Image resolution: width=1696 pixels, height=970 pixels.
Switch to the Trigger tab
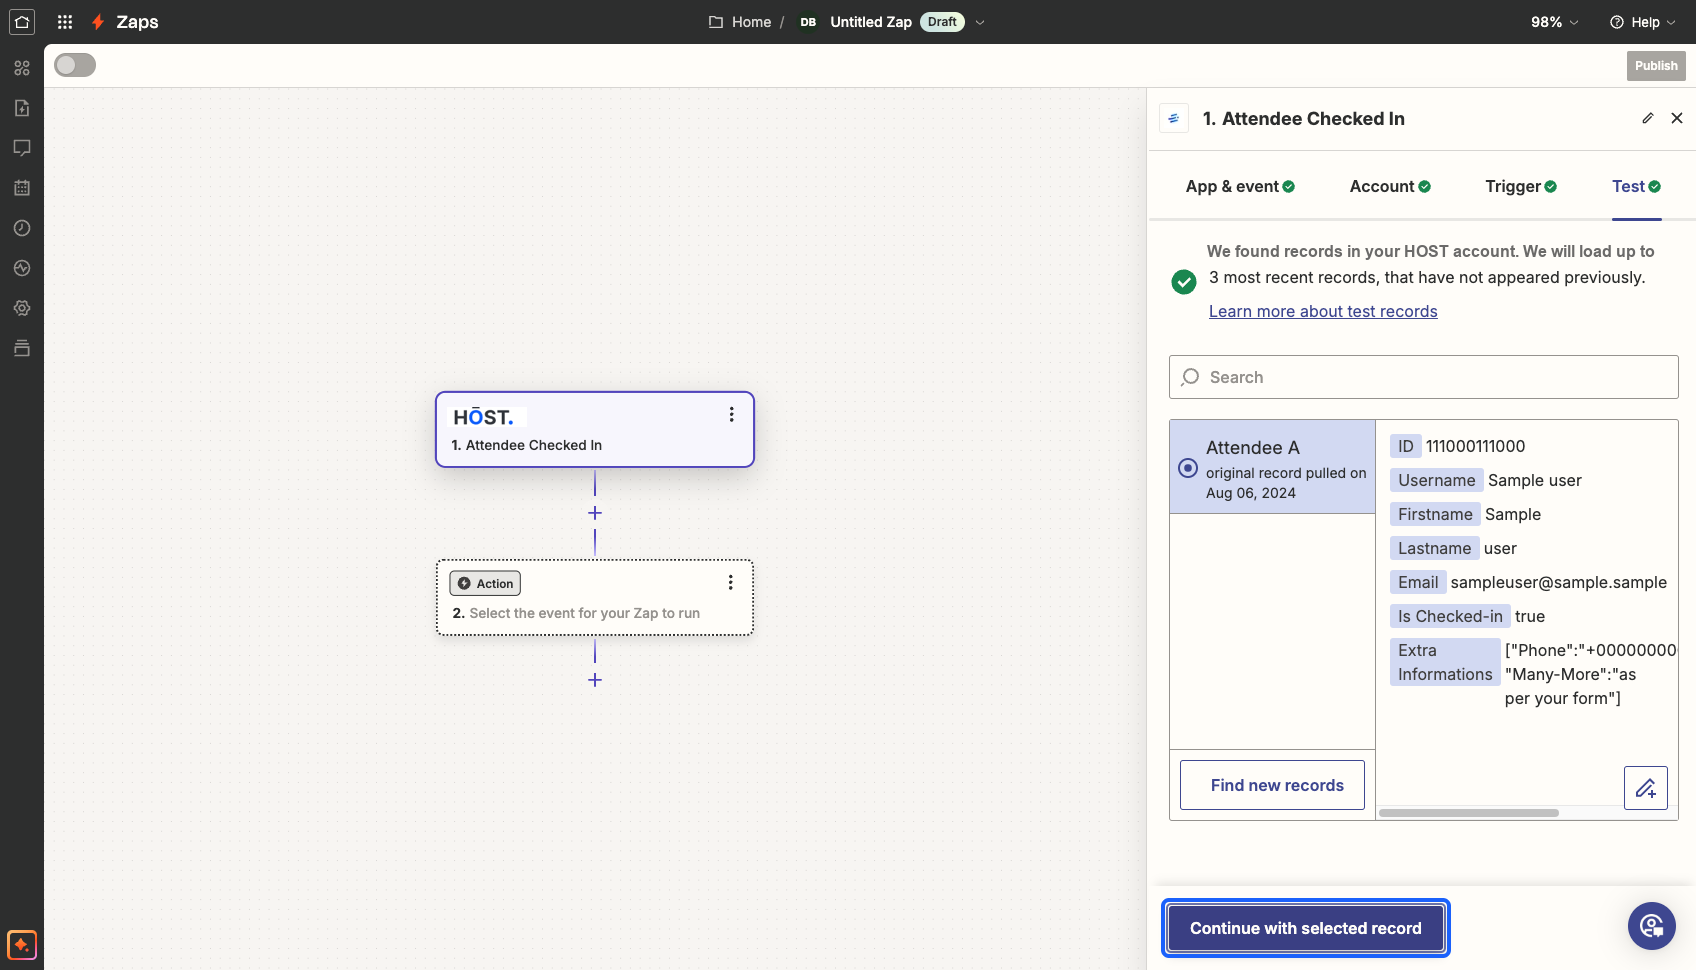(1521, 186)
